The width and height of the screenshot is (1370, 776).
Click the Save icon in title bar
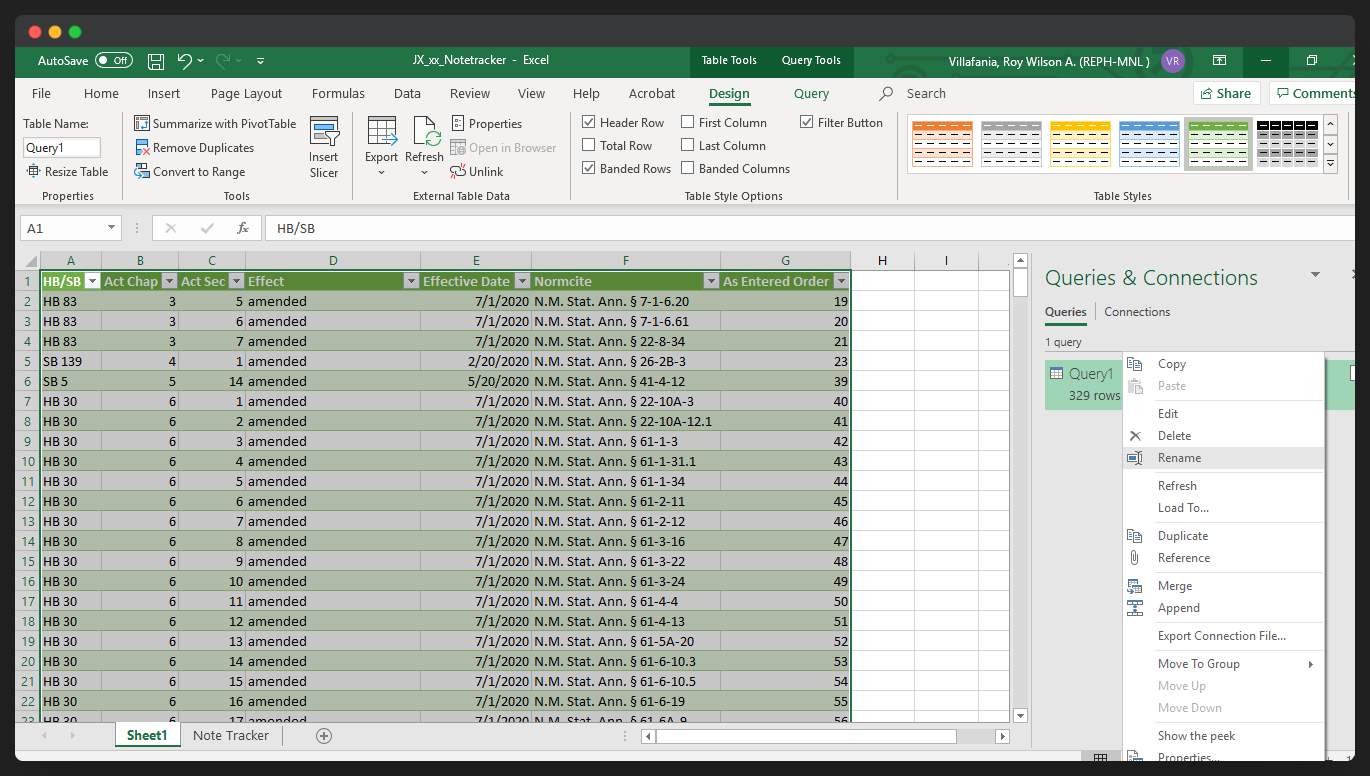[x=156, y=61]
